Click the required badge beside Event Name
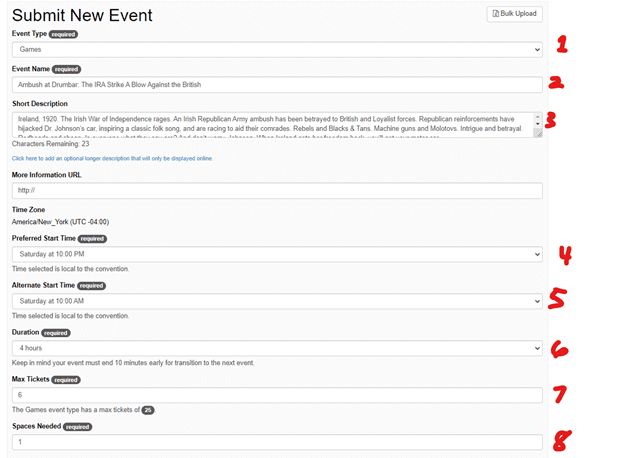 click(x=68, y=70)
